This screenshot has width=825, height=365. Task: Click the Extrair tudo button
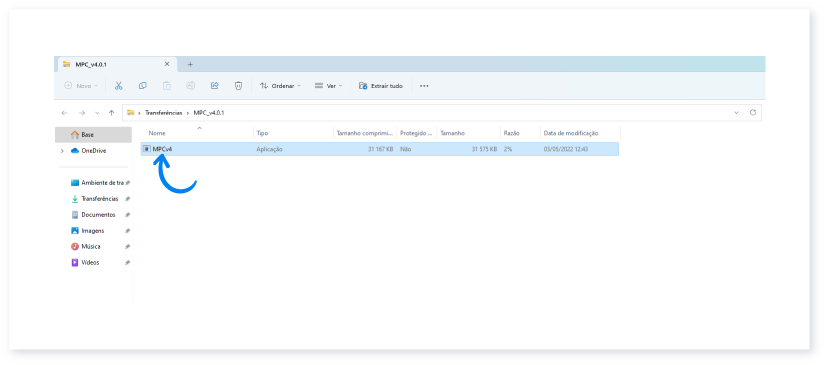381,86
